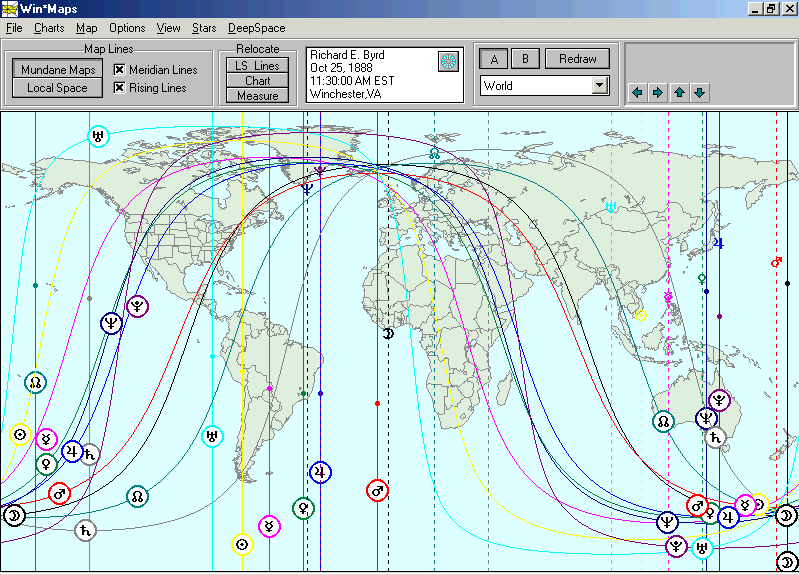This screenshot has height=575, width=799.
Task: Click the birth data text box
Action: (370, 74)
